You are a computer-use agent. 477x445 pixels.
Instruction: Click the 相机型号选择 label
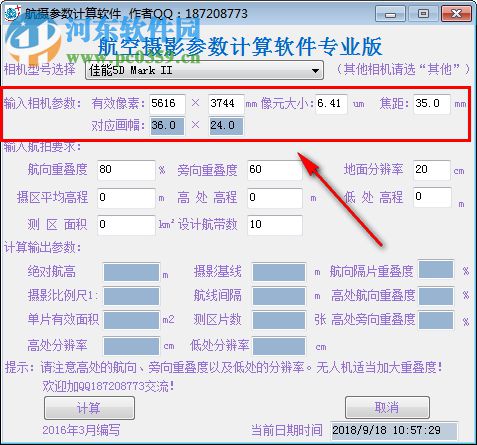pyautogui.click(x=40, y=69)
